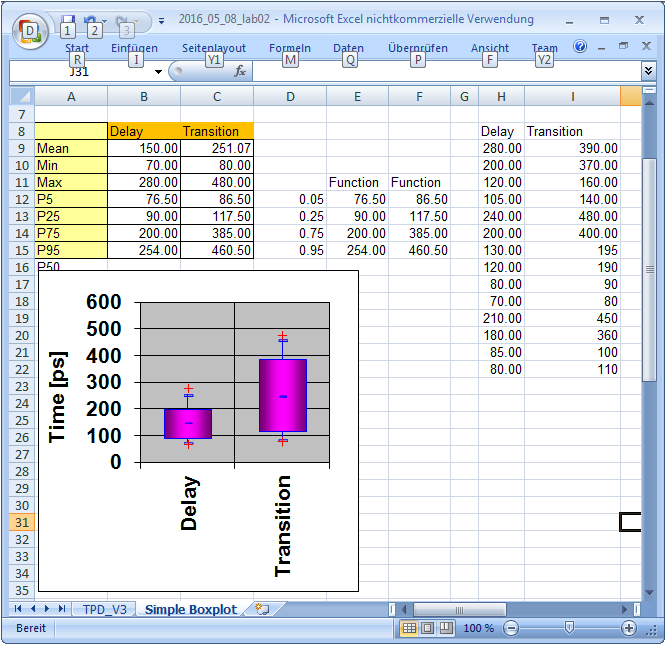The image size is (666, 645).
Task: Click the Save icon in quick access toolbar
Action: click(67, 19)
